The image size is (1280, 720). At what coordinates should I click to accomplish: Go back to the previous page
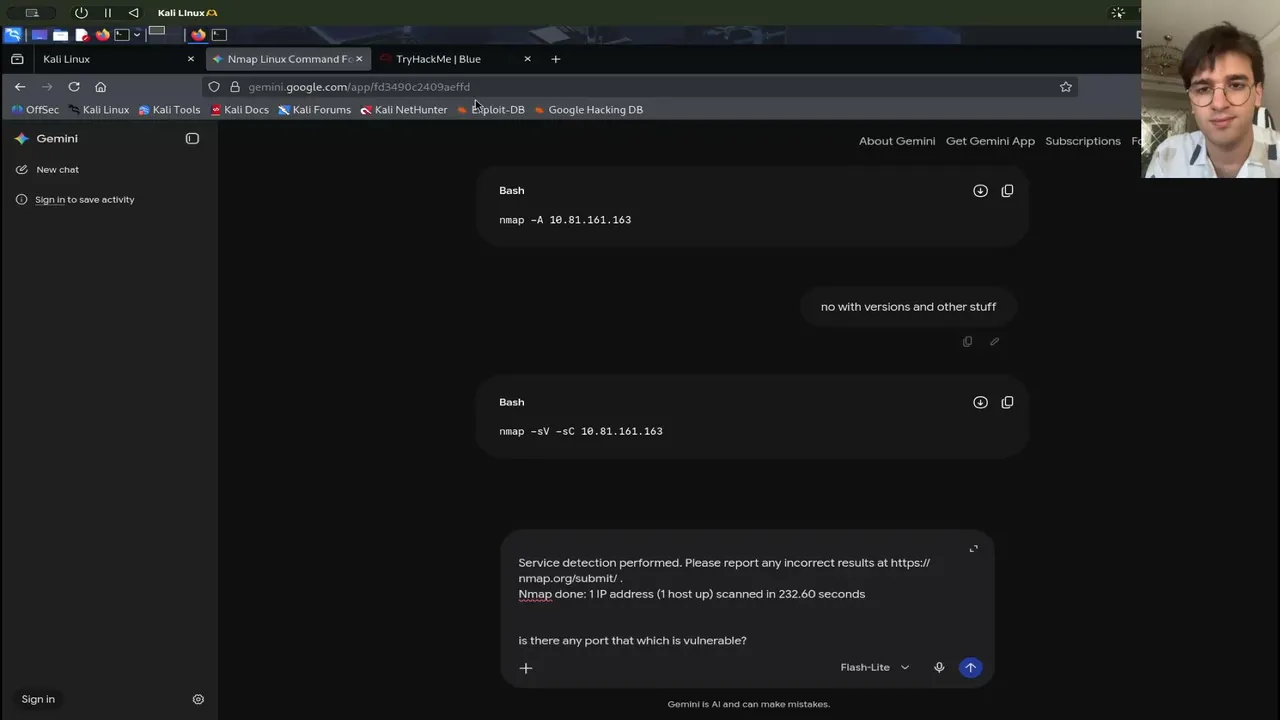tap(20, 87)
